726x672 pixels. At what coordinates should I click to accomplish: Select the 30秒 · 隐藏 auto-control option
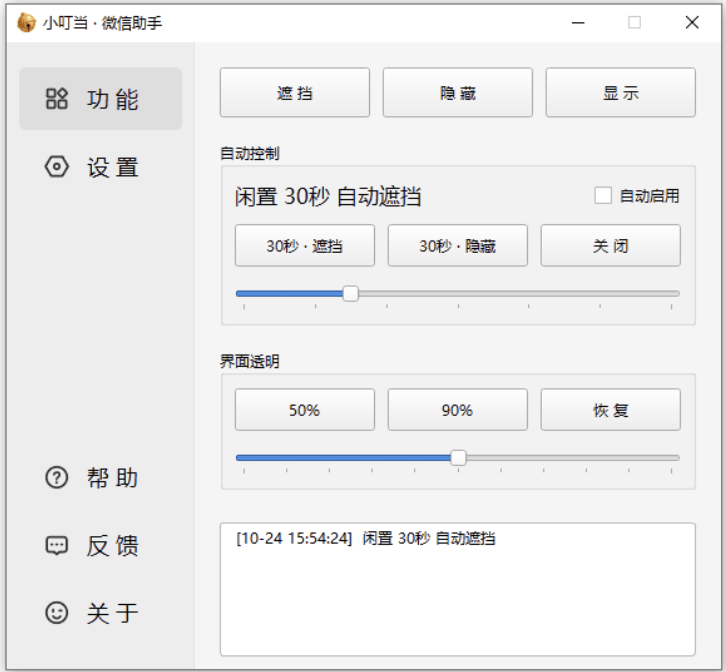click(x=457, y=246)
